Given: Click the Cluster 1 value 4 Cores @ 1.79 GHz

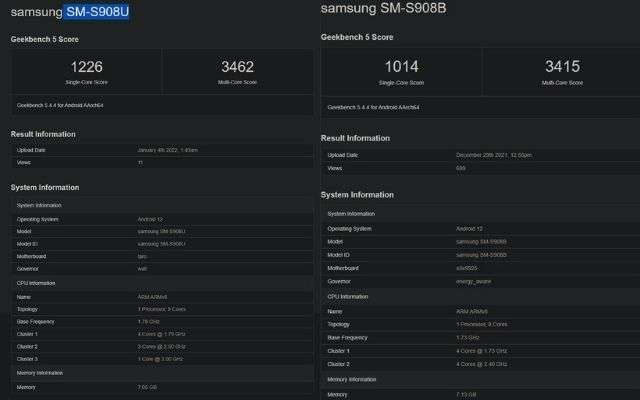Looking at the screenshot, I should [x=161, y=334].
